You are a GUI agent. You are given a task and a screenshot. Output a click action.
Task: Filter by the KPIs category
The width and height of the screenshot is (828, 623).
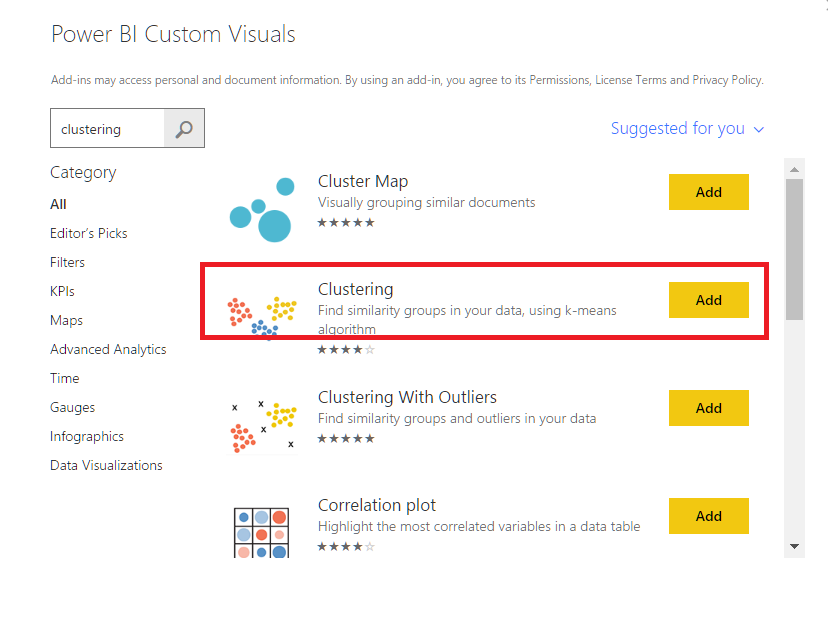[62, 291]
